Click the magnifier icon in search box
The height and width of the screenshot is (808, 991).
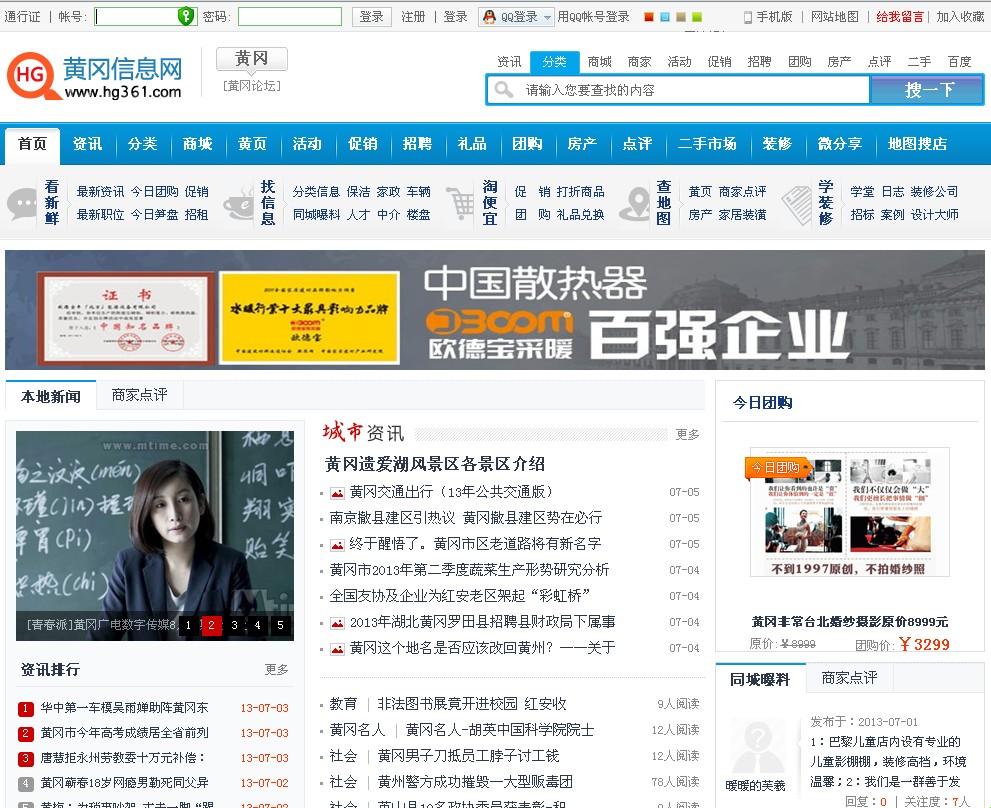point(504,90)
